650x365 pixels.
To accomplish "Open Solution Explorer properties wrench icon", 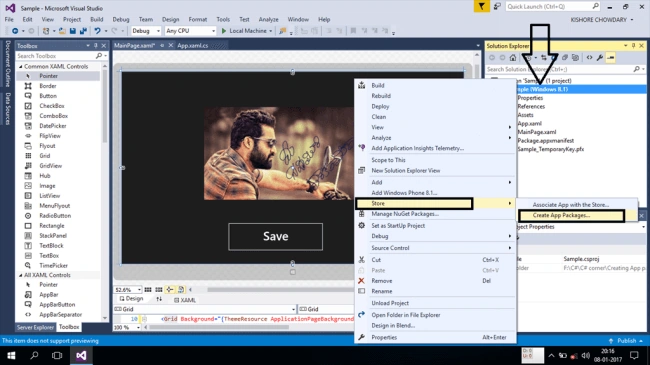I will (x=600, y=58).
